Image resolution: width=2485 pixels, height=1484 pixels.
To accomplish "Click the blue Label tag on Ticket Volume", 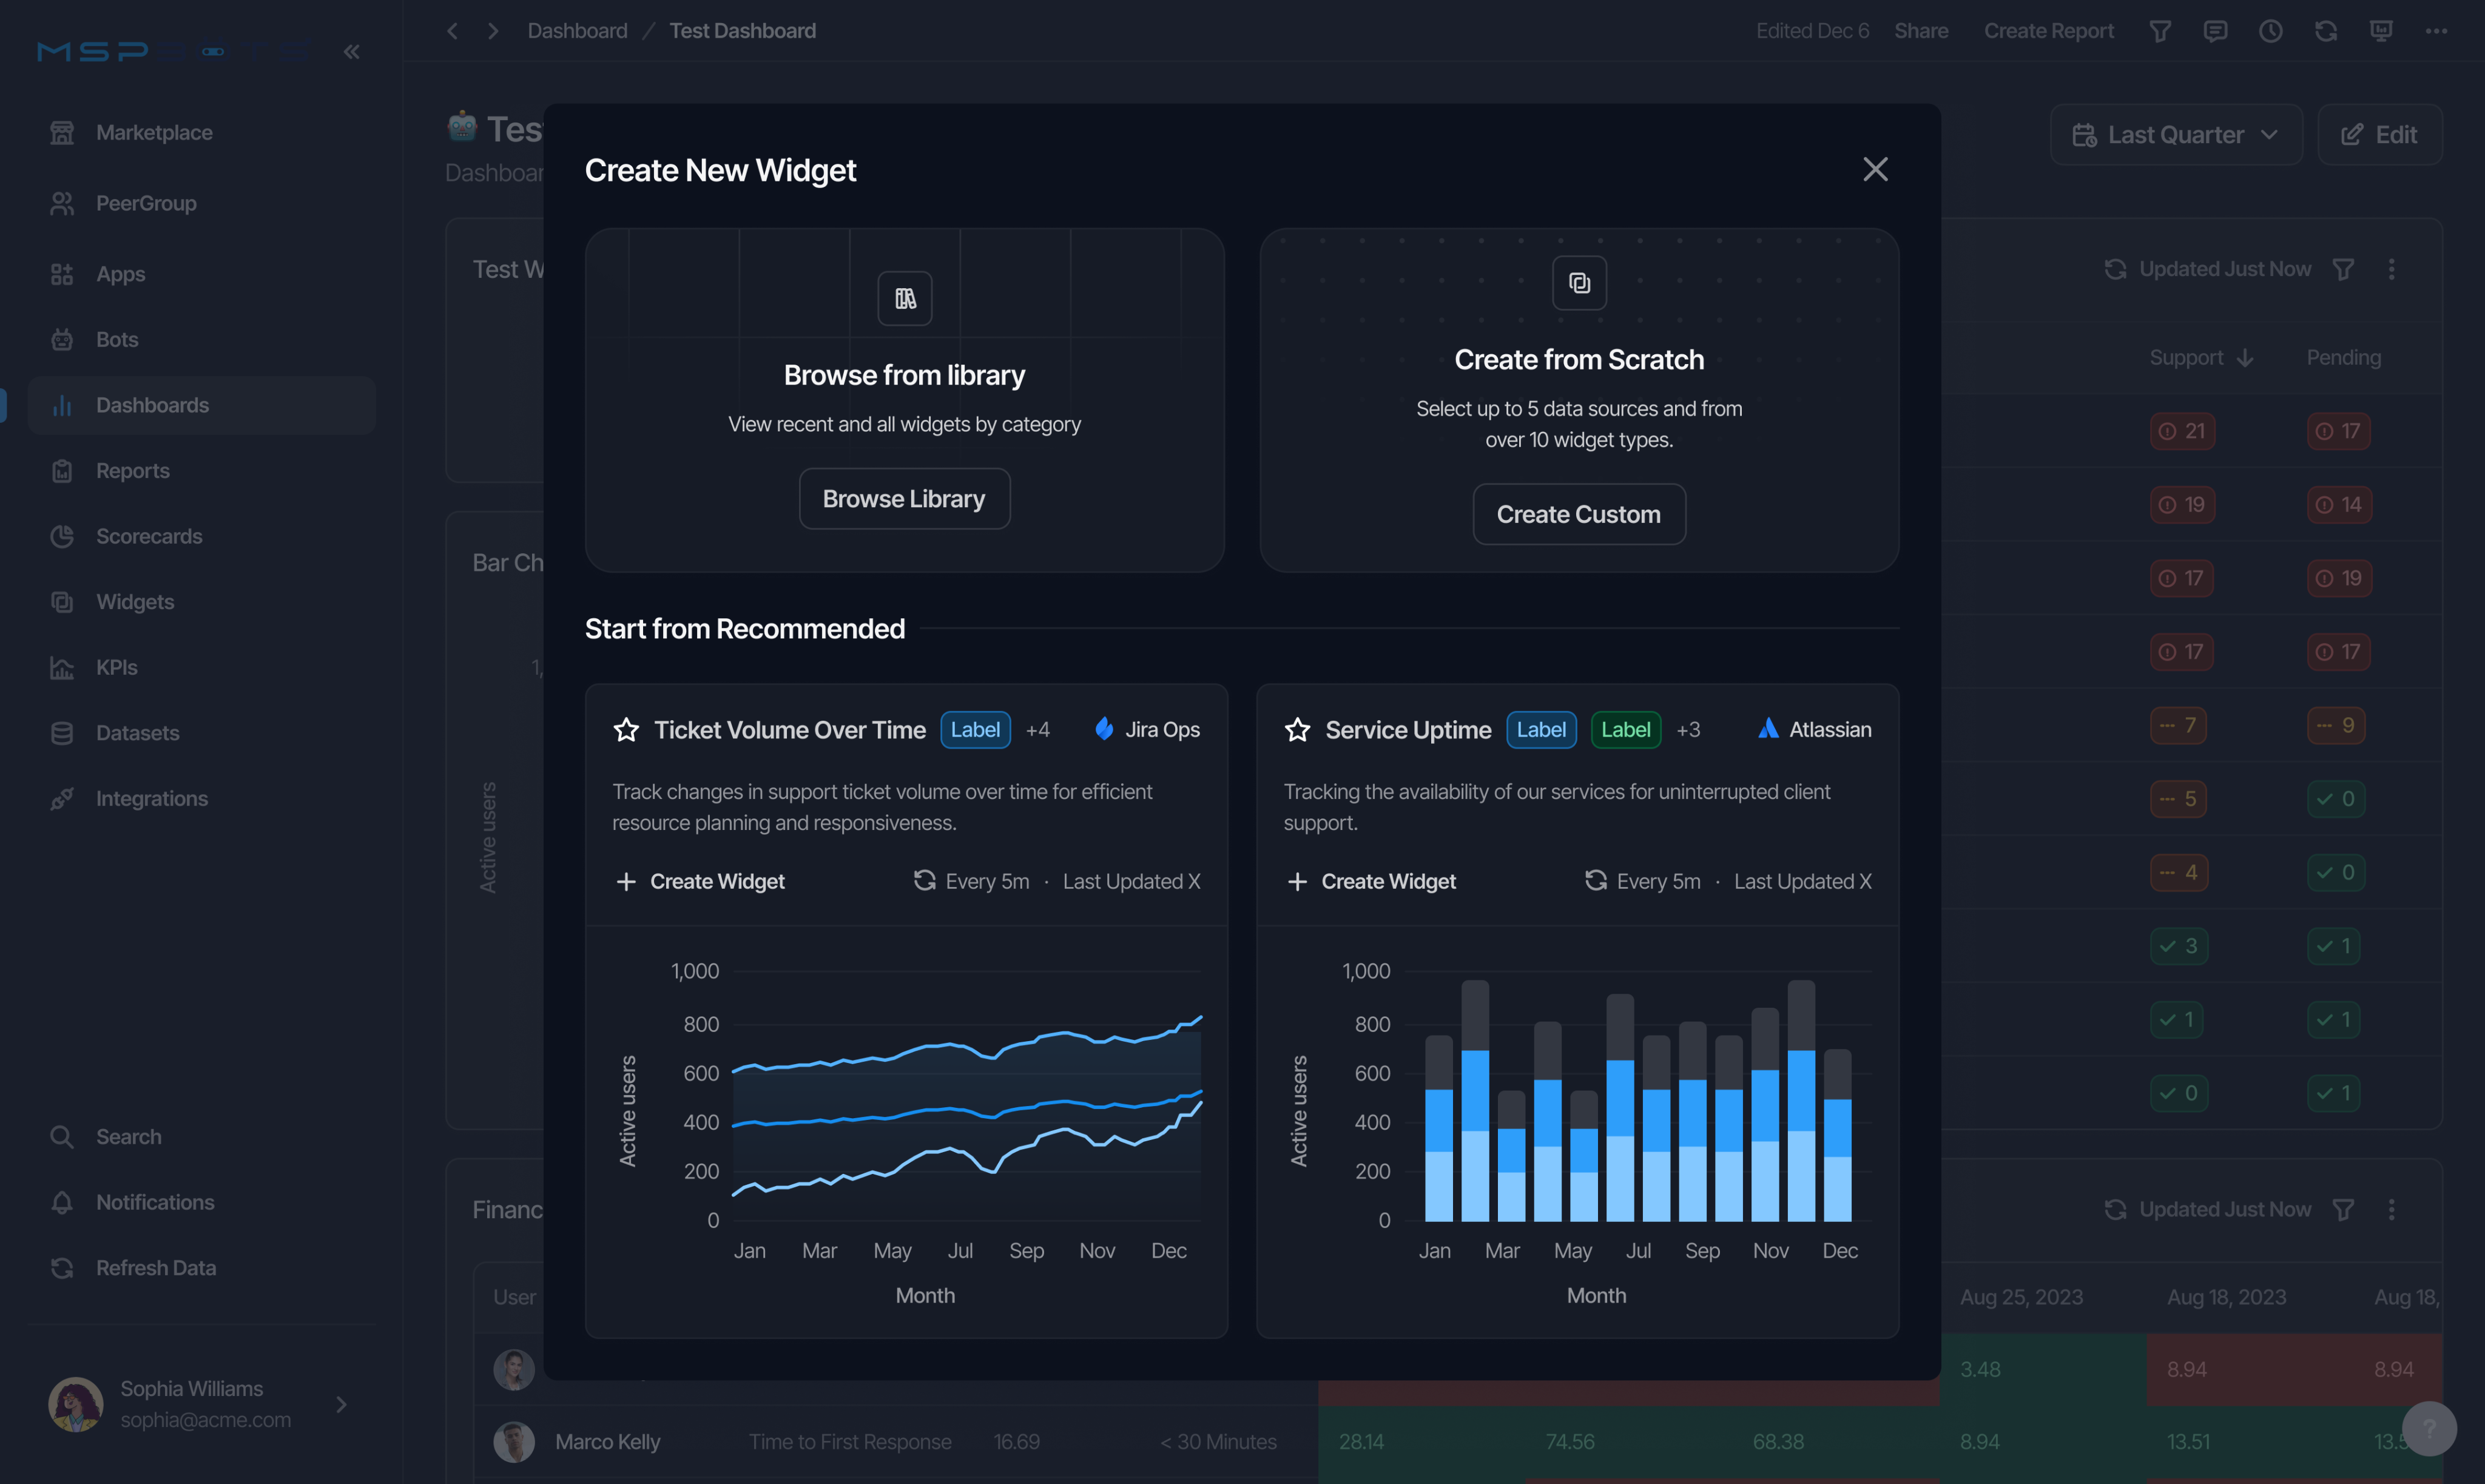I will point(975,730).
